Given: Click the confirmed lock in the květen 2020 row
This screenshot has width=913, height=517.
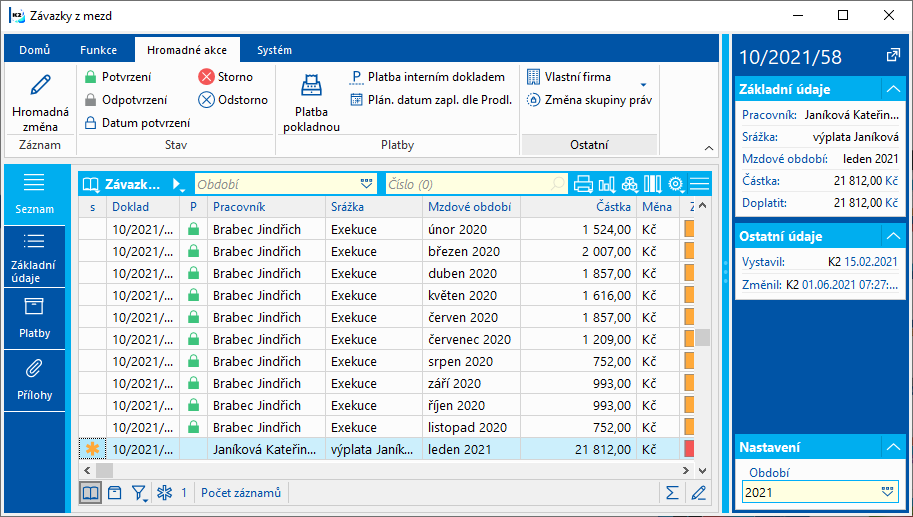Looking at the screenshot, I should pyautogui.click(x=193, y=295).
